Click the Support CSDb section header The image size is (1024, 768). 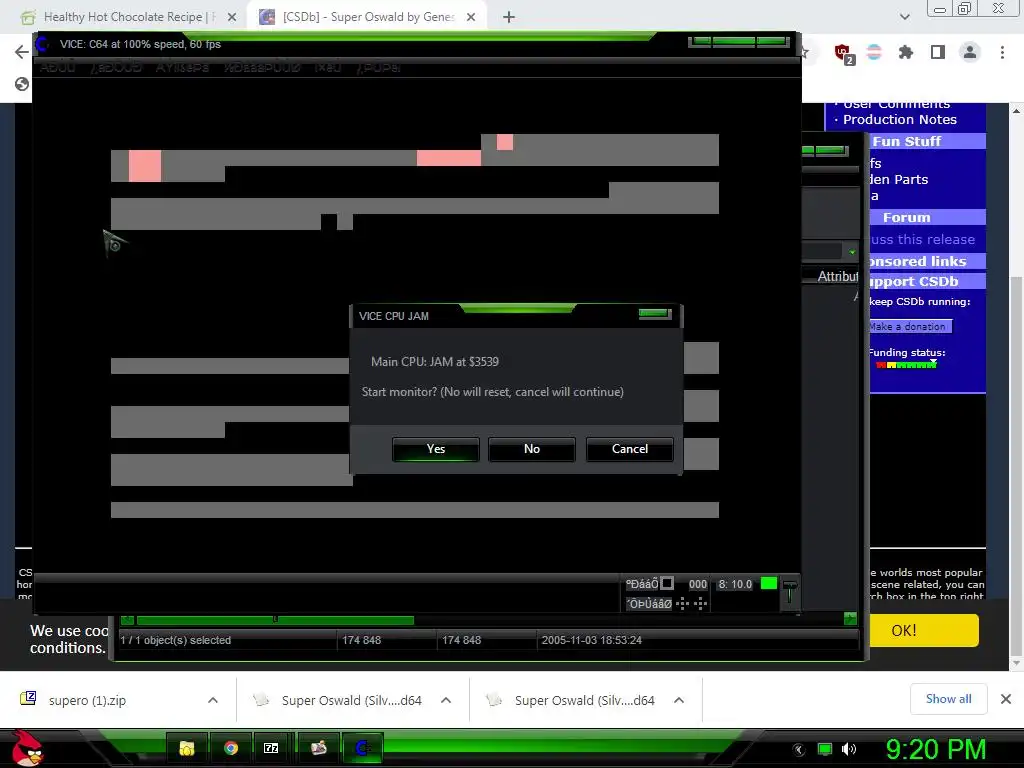pos(927,281)
